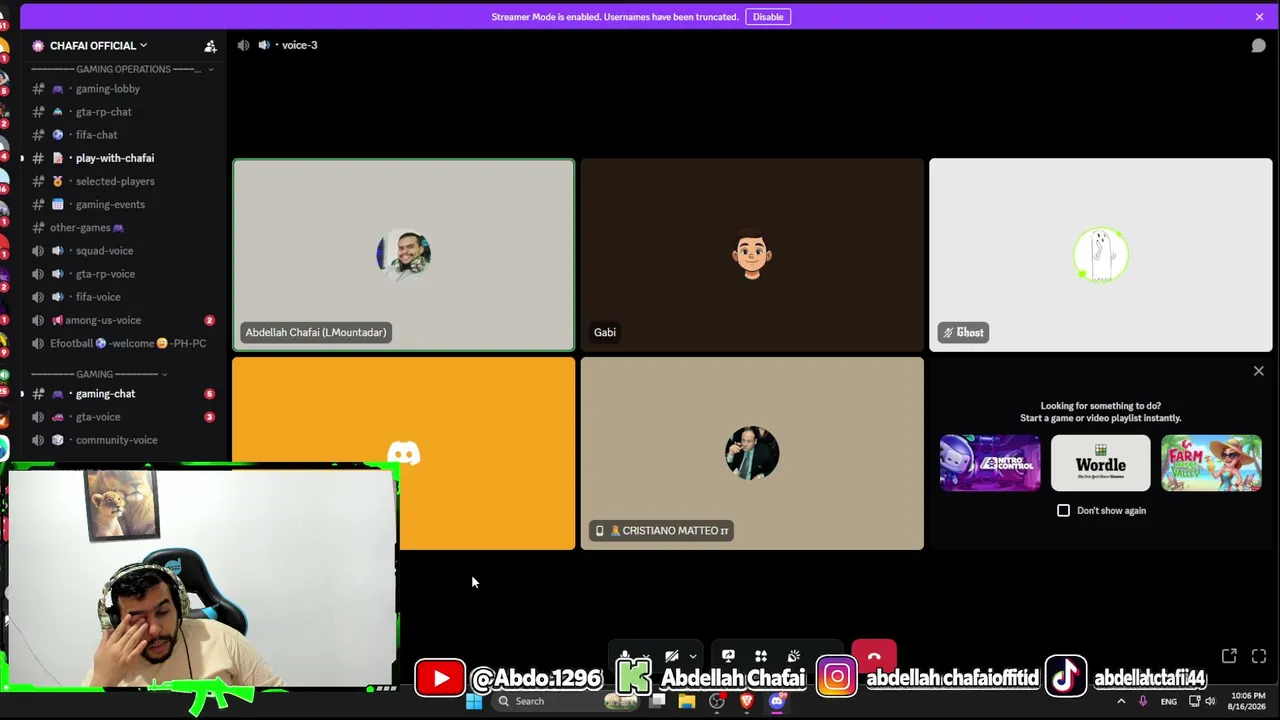Start the Wordle activity
The height and width of the screenshot is (720, 1280).
point(1100,463)
